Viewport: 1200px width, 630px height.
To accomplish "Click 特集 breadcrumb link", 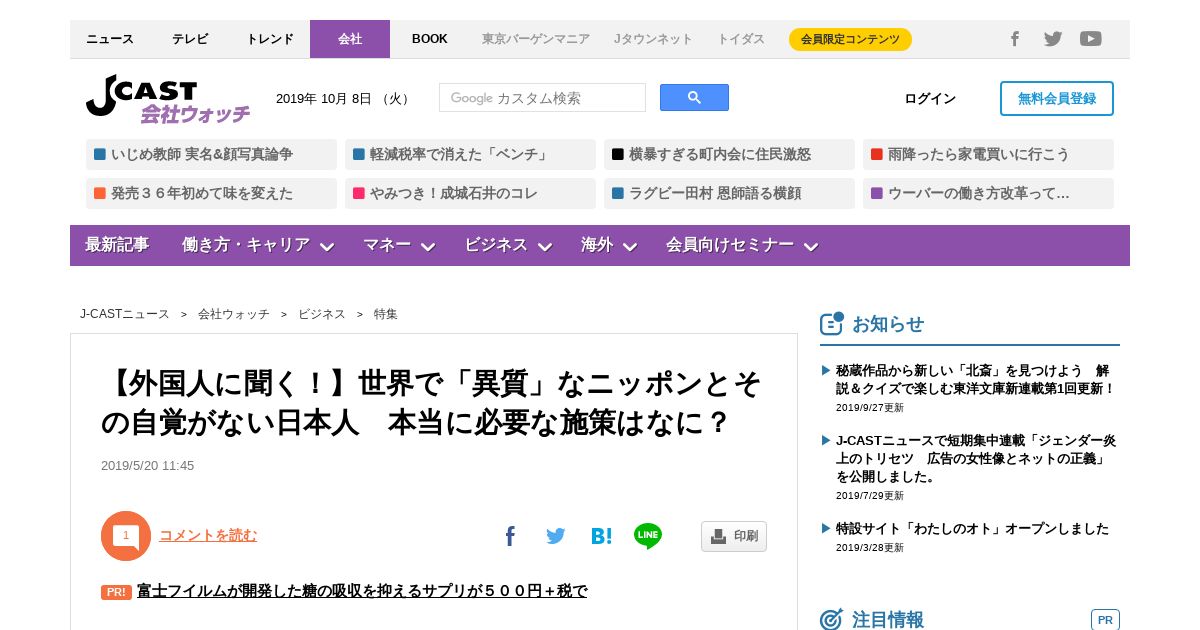I will tap(386, 314).
